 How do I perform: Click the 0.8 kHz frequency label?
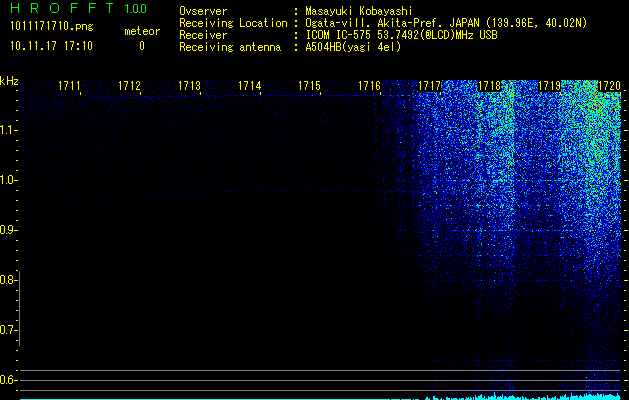coord(7,280)
